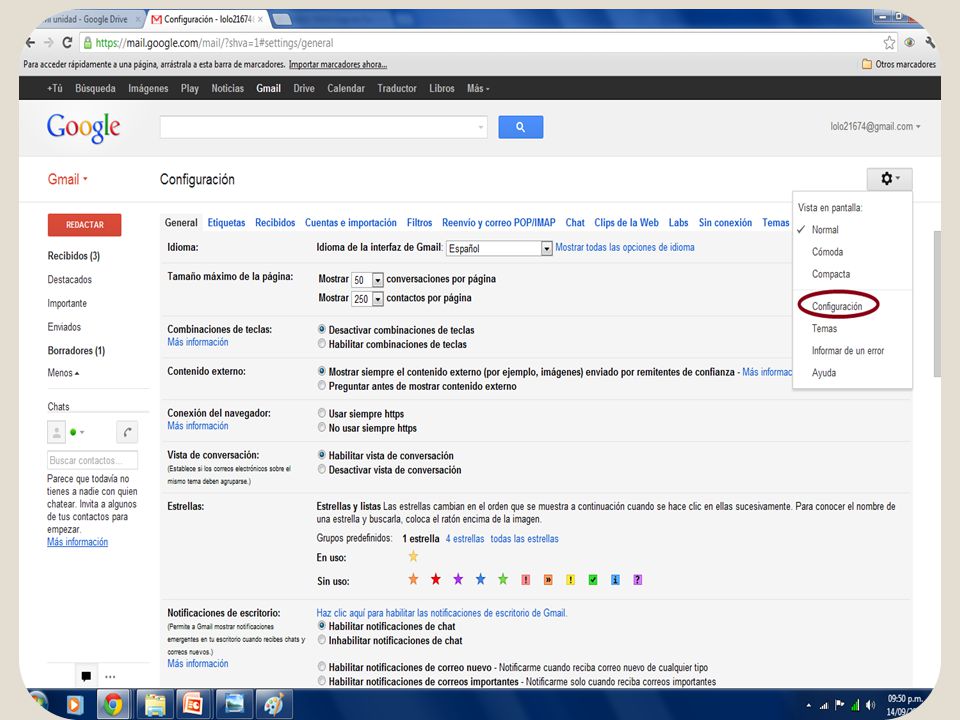Expand the Más menu in top bar
960x720 pixels.
point(478,88)
